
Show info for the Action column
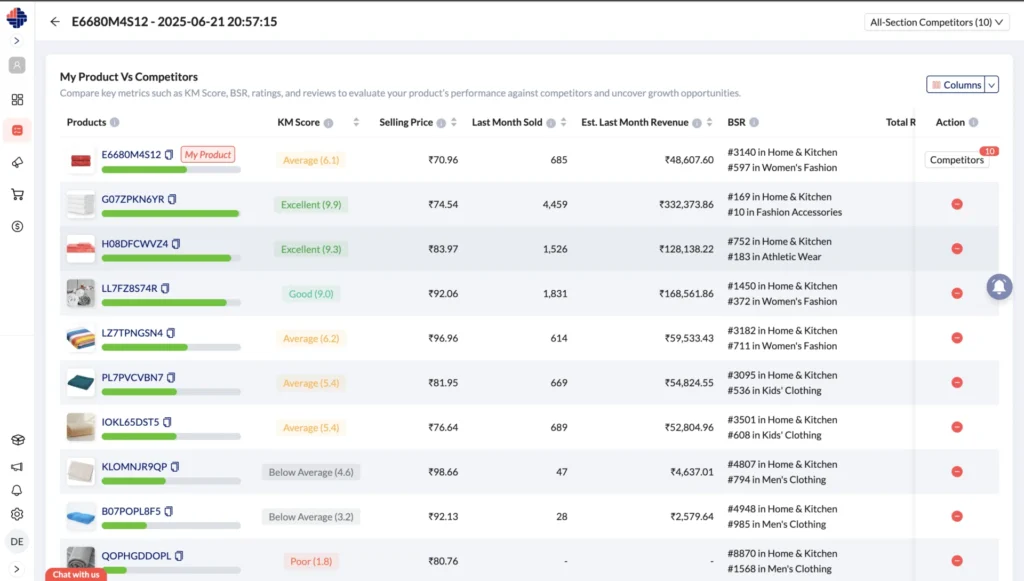pyautogui.click(x=974, y=123)
